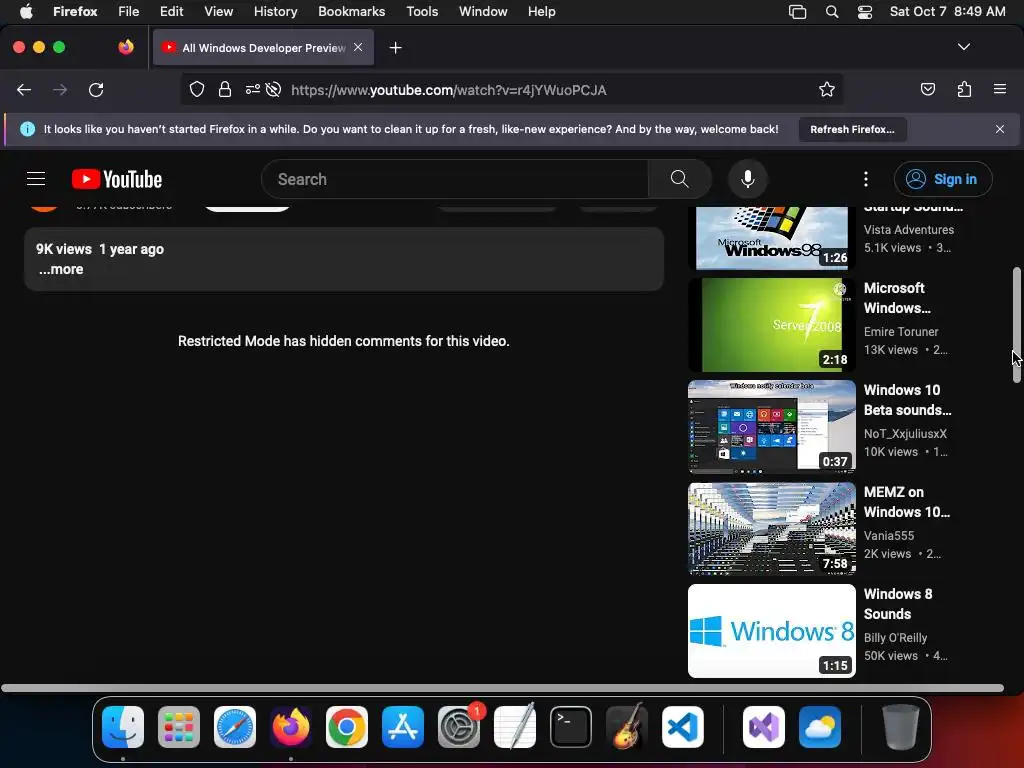
Task: Open the Windows 8 Sounds video title
Action: pyautogui.click(x=898, y=604)
